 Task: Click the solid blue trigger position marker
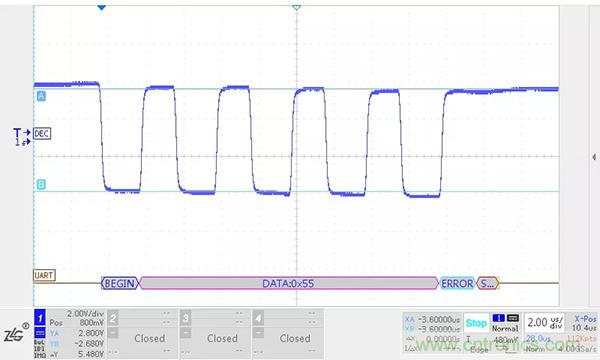[101, 7]
